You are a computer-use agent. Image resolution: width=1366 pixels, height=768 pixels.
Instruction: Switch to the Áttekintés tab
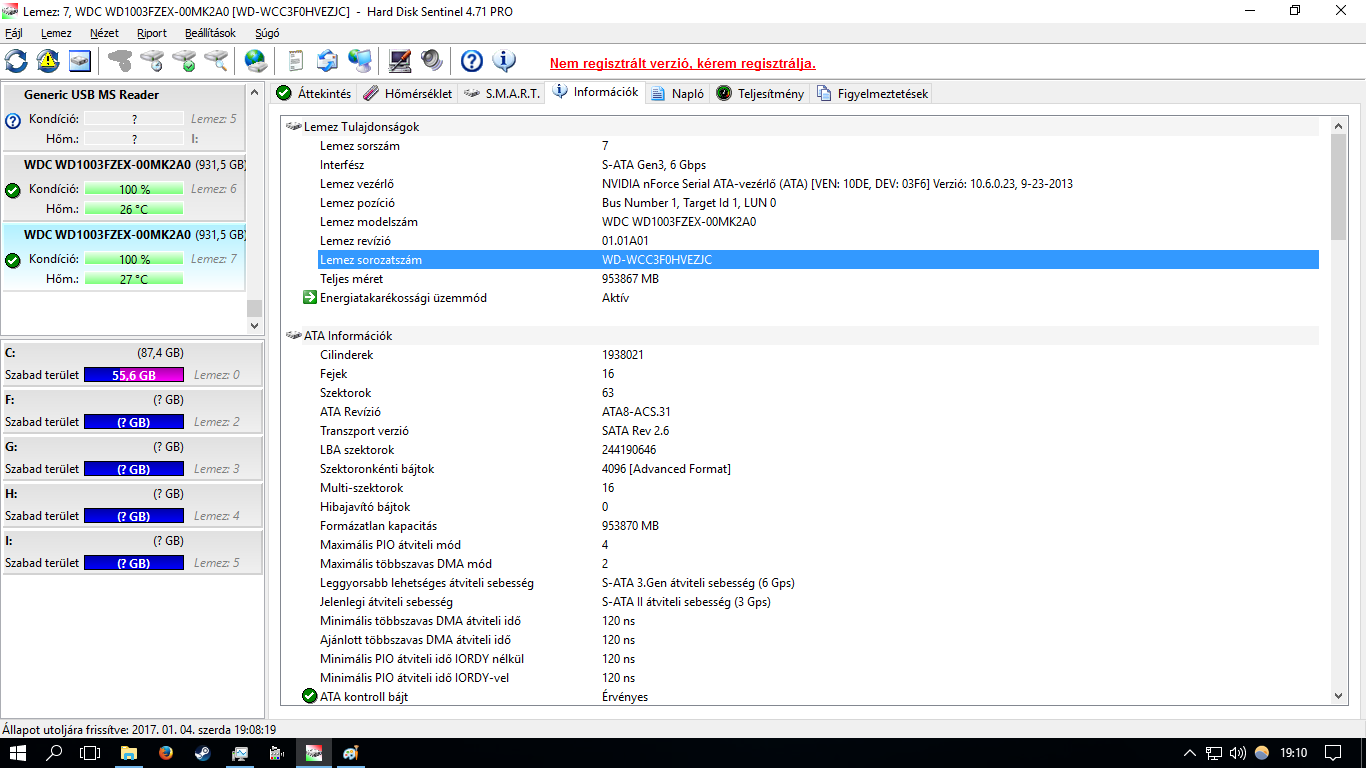tap(314, 93)
